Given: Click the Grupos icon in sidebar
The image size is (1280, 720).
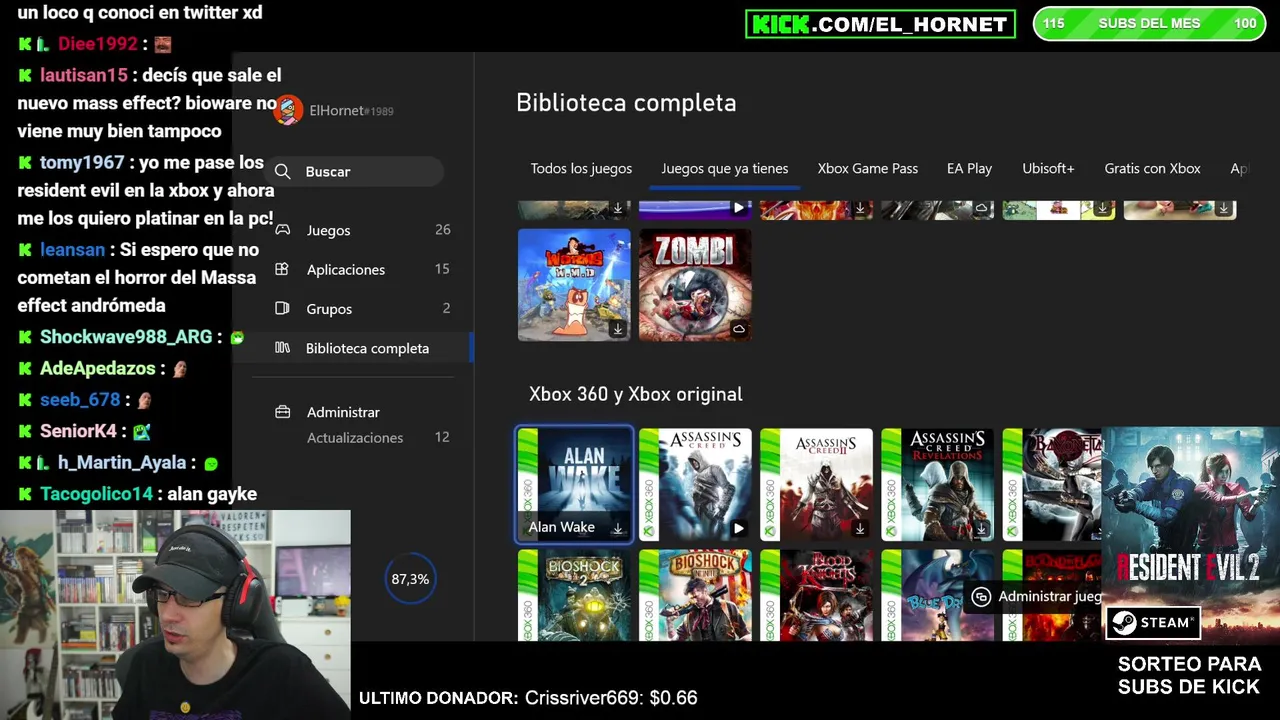Looking at the screenshot, I should click(282, 308).
